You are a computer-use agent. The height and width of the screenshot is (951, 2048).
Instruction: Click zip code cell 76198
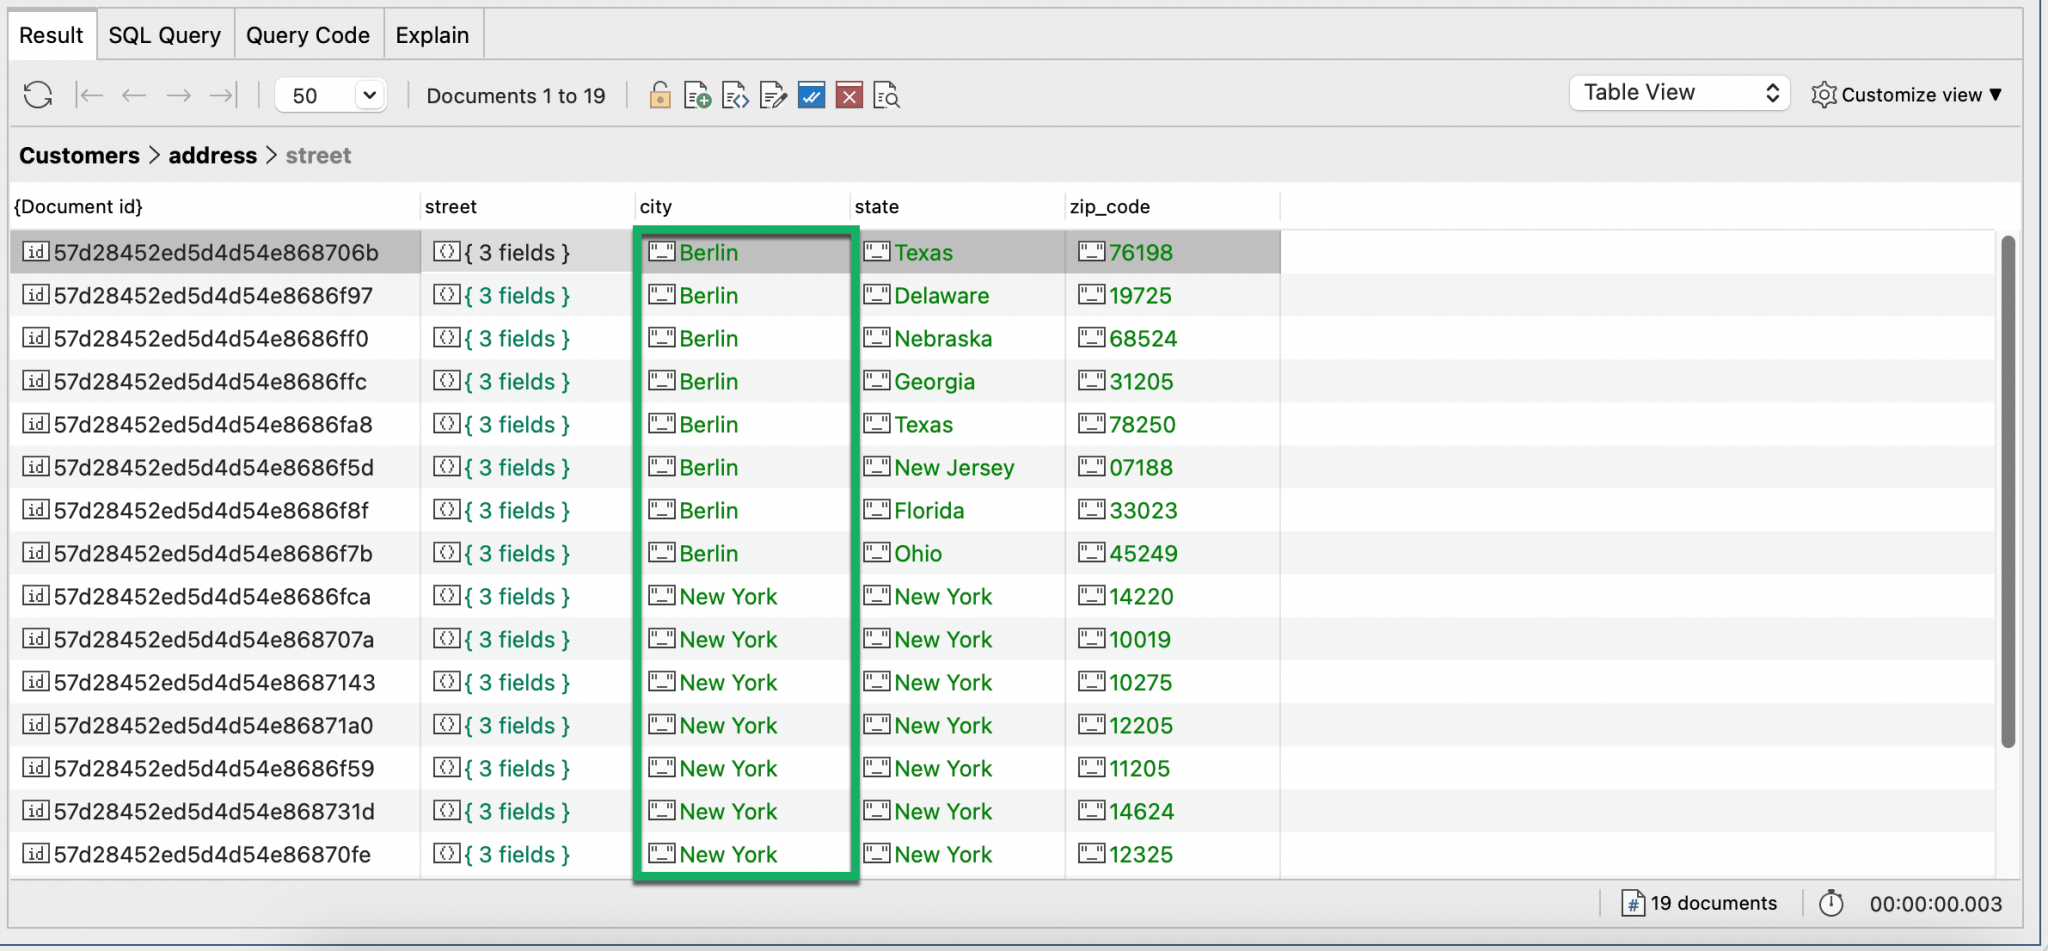1173,252
